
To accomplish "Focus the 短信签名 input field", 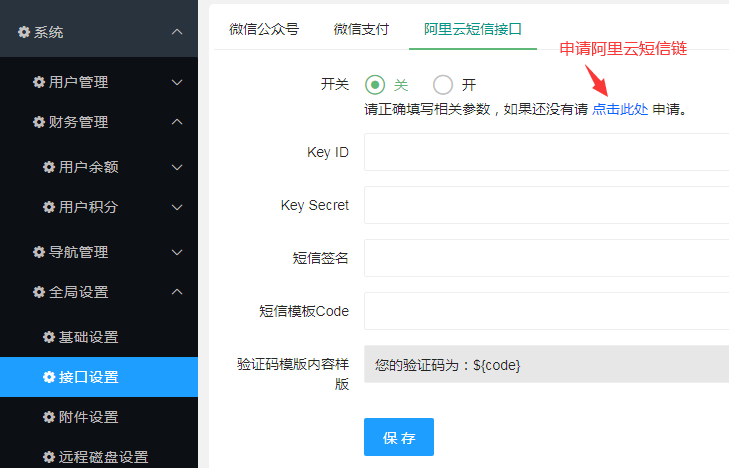I will tap(546, 258).
